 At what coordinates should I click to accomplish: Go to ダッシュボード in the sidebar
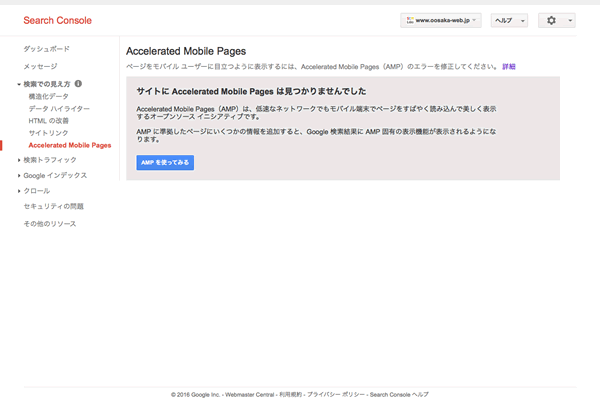click(46, 49)
